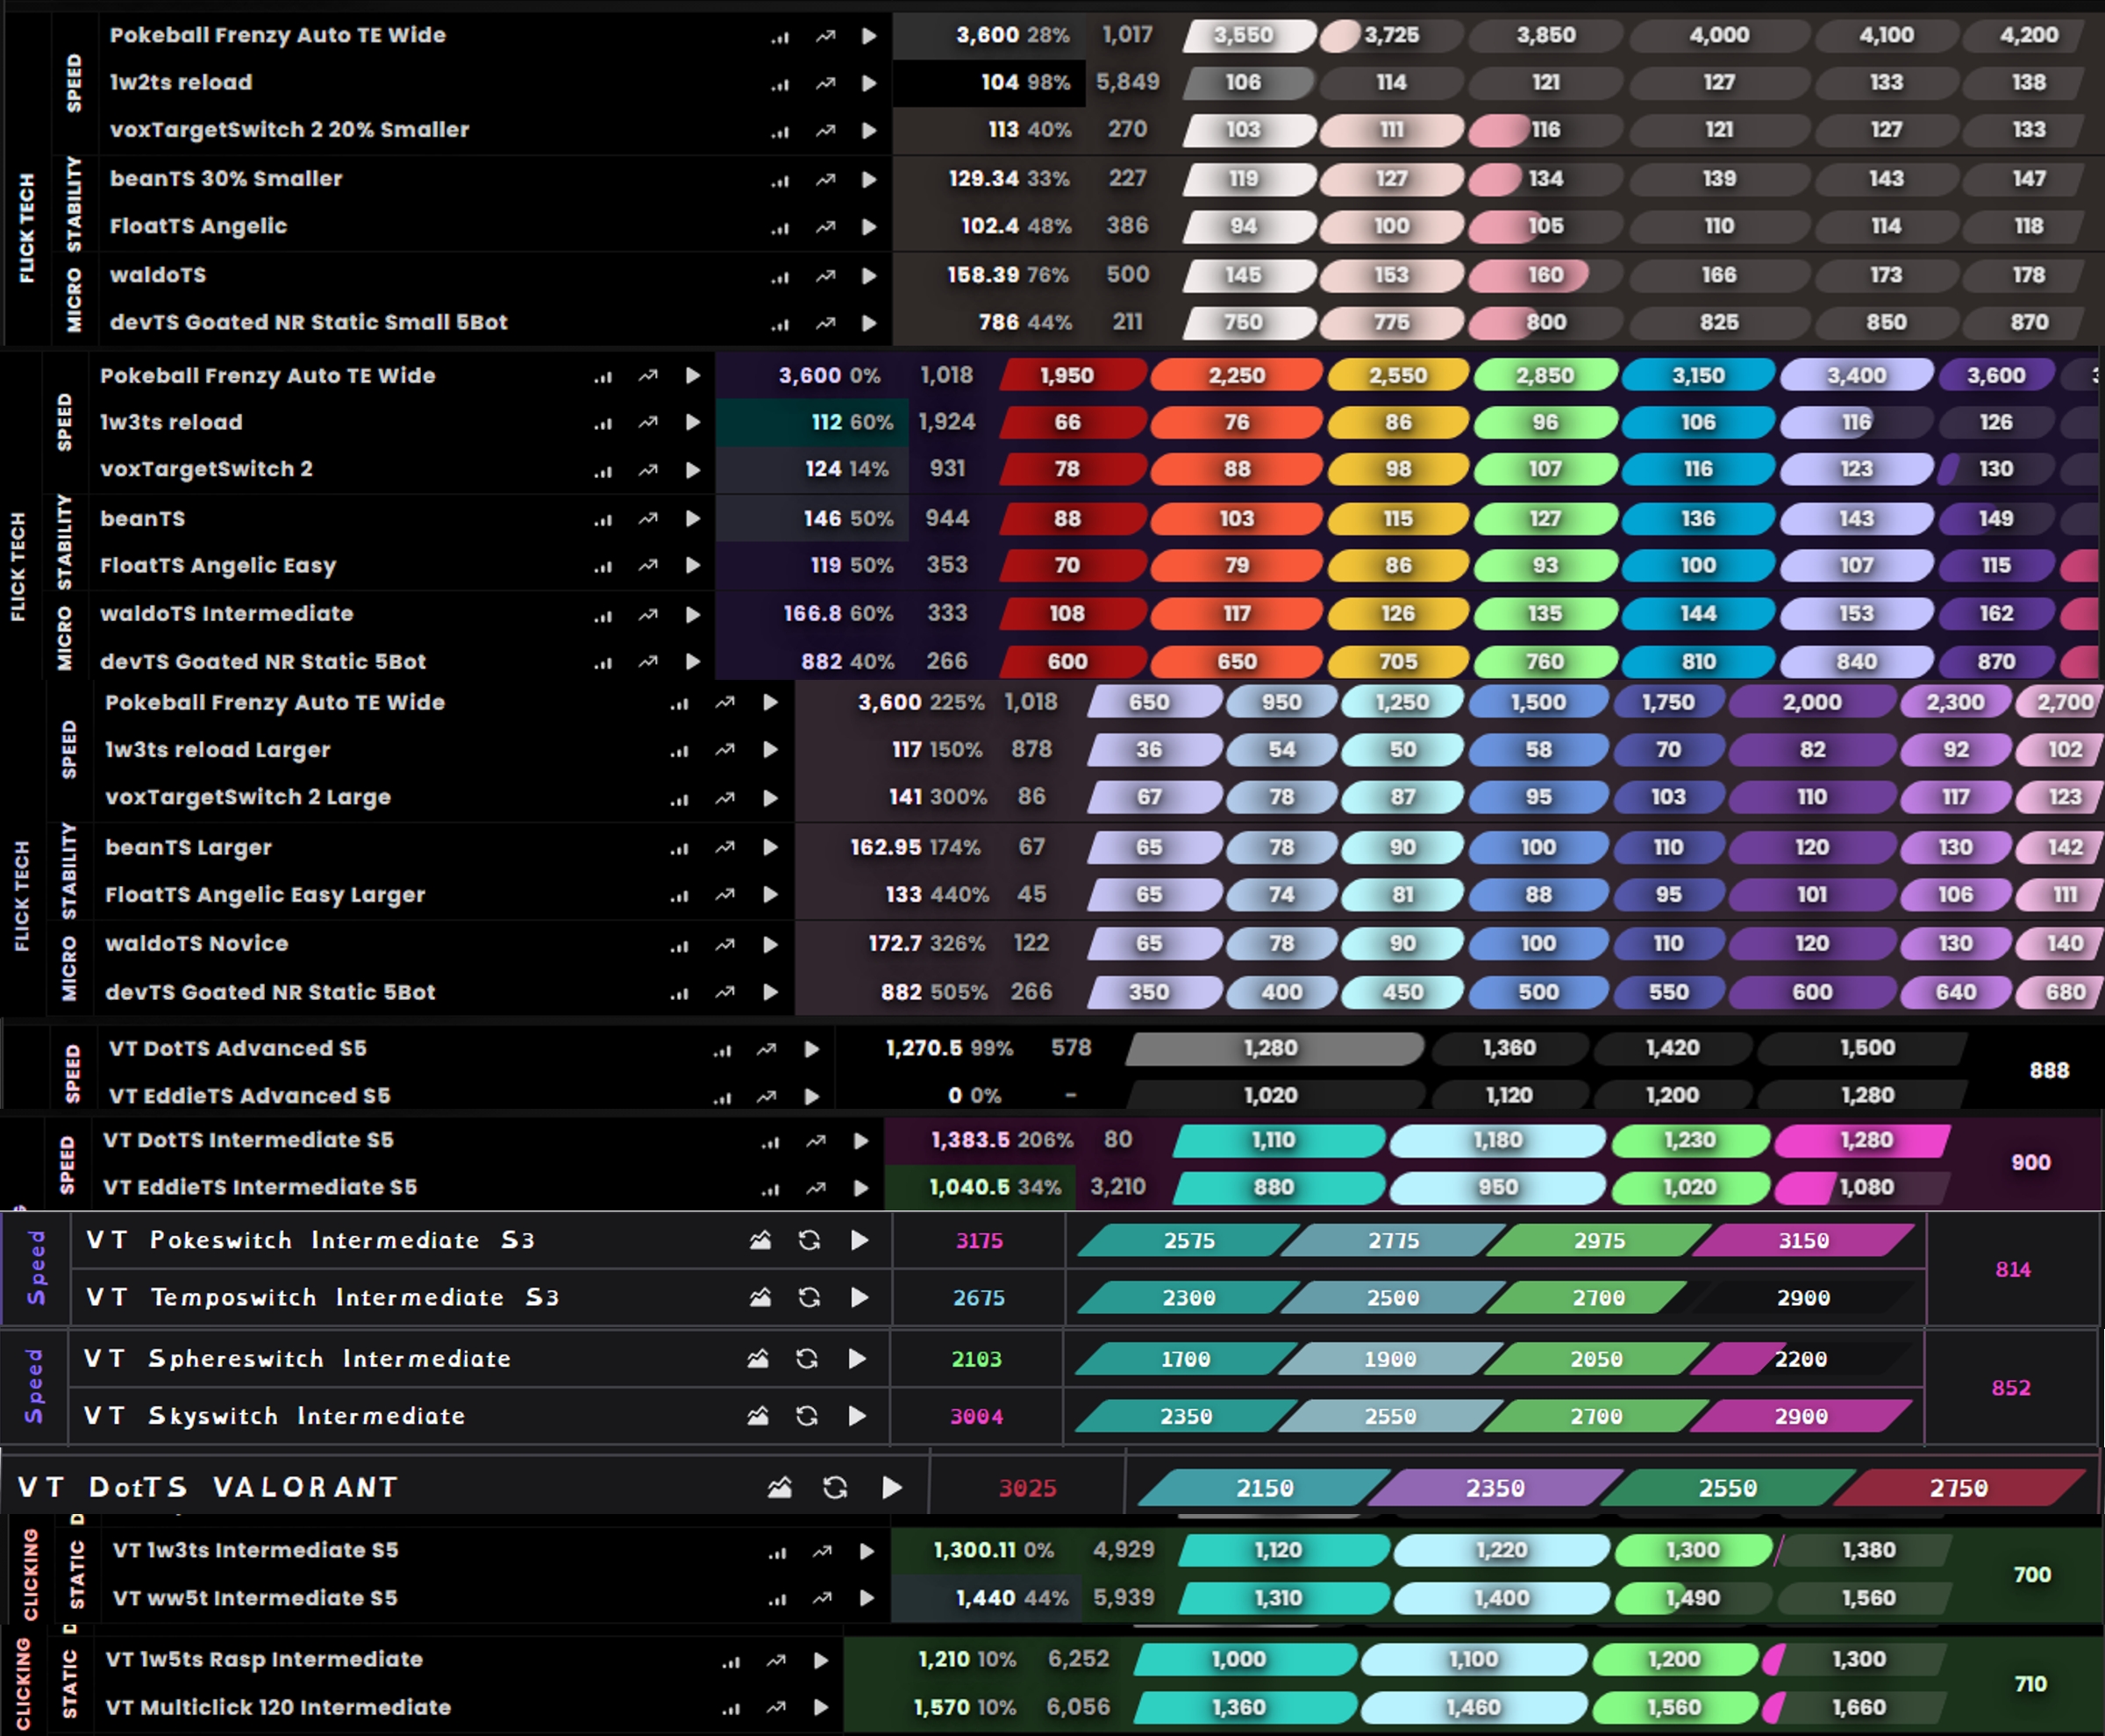The height and width of the screenshot is (1736, 2105).
Task: Click the magenta 1,280 threshold for VT DotTS Intermediate S5
Action: (1865, 1140)
